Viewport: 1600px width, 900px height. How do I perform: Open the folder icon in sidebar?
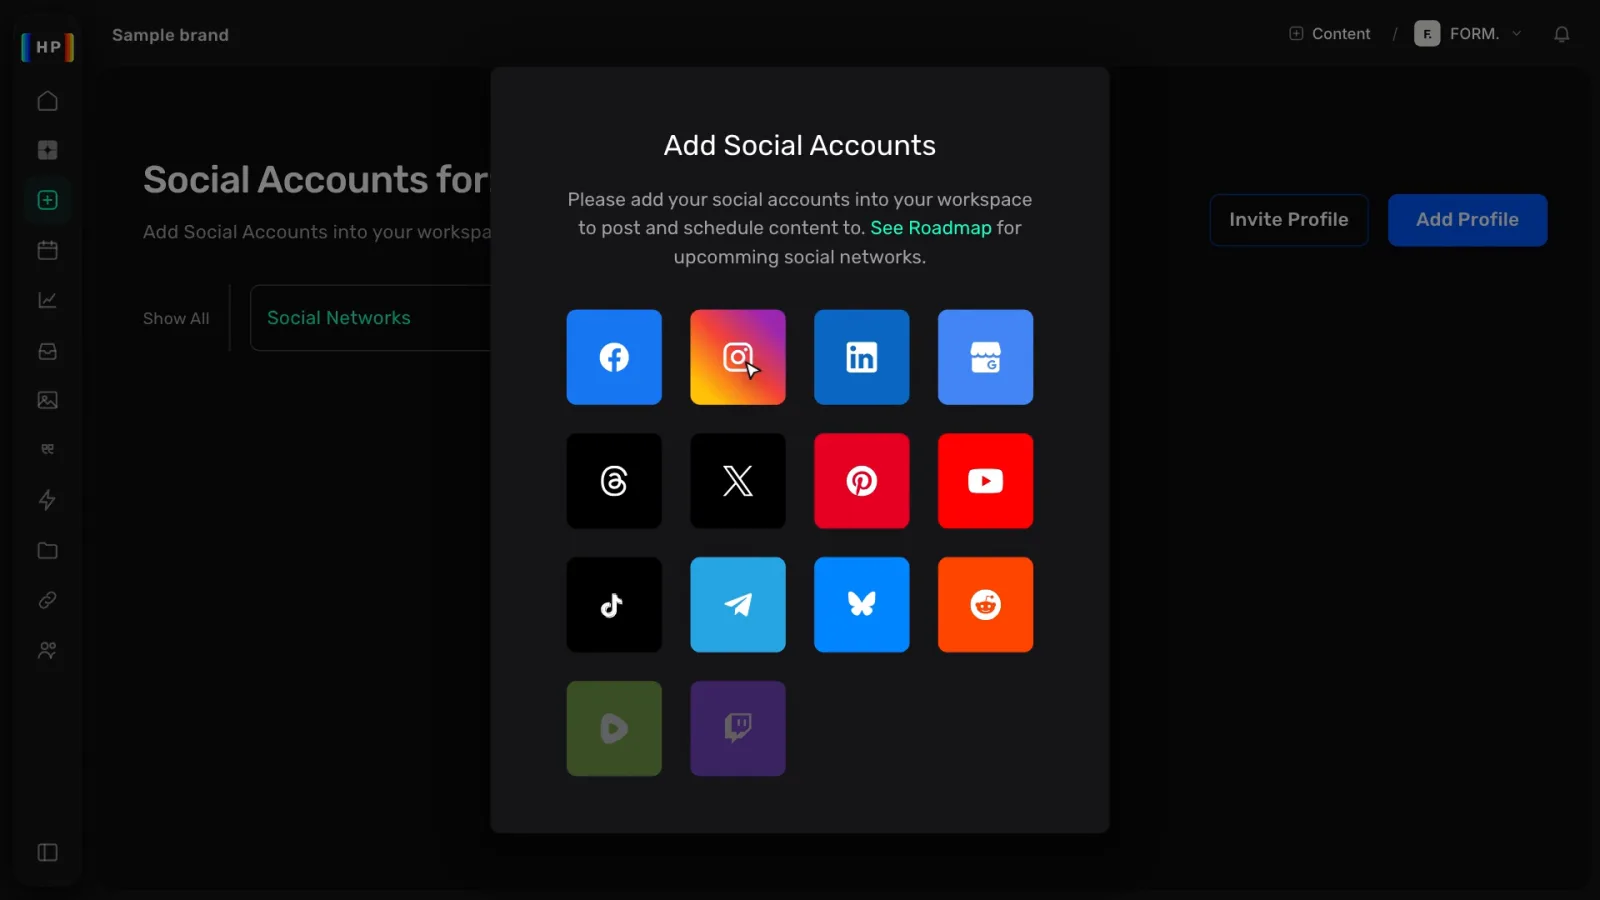coord(47,551)
